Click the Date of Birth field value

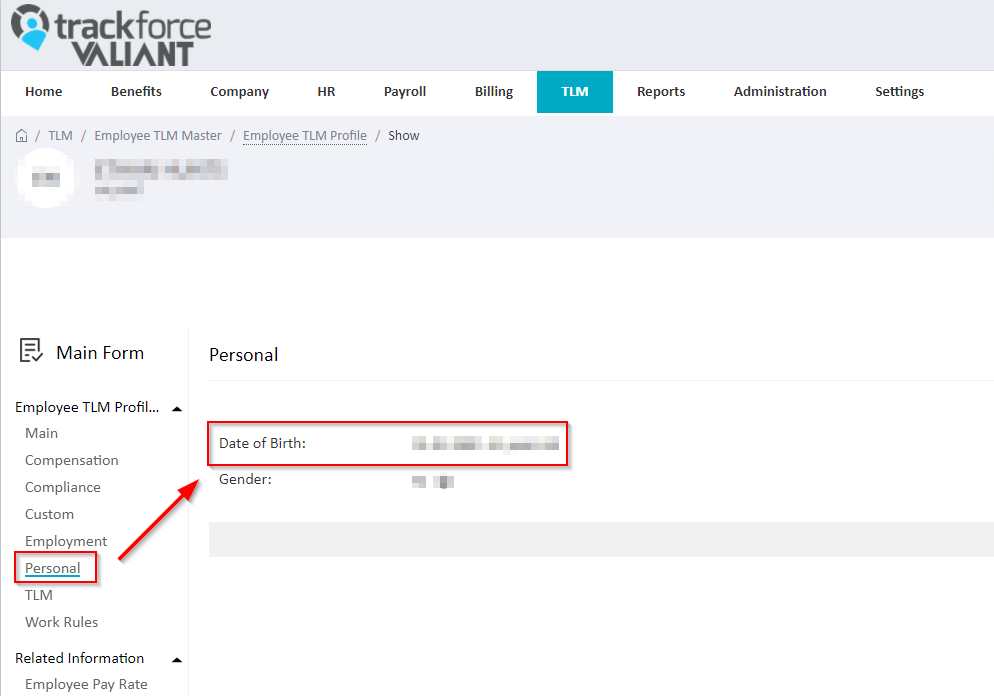coord(485,444)
